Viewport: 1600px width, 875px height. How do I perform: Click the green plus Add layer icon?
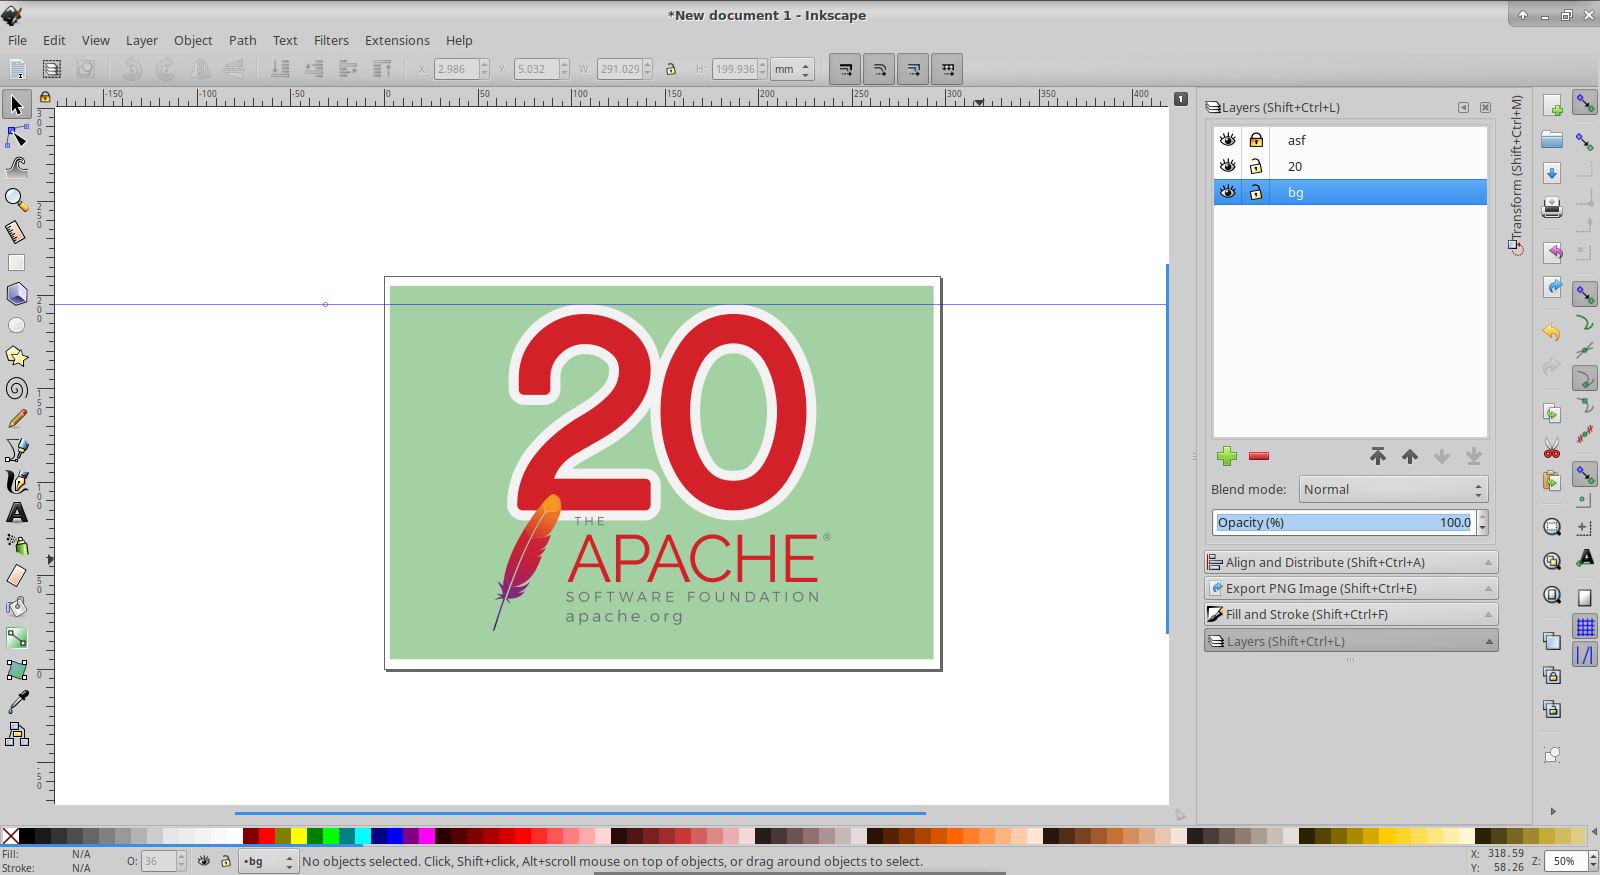click(x=1227, y=456)
